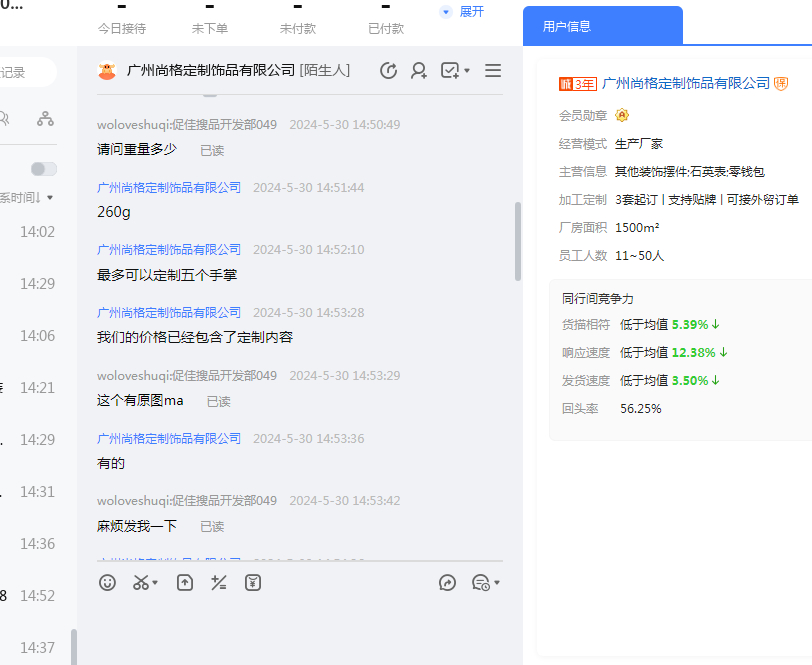Expand the add-task checkbox dropdown in header
The height and width of the screenshot is (665, 812).
(467, 71)
